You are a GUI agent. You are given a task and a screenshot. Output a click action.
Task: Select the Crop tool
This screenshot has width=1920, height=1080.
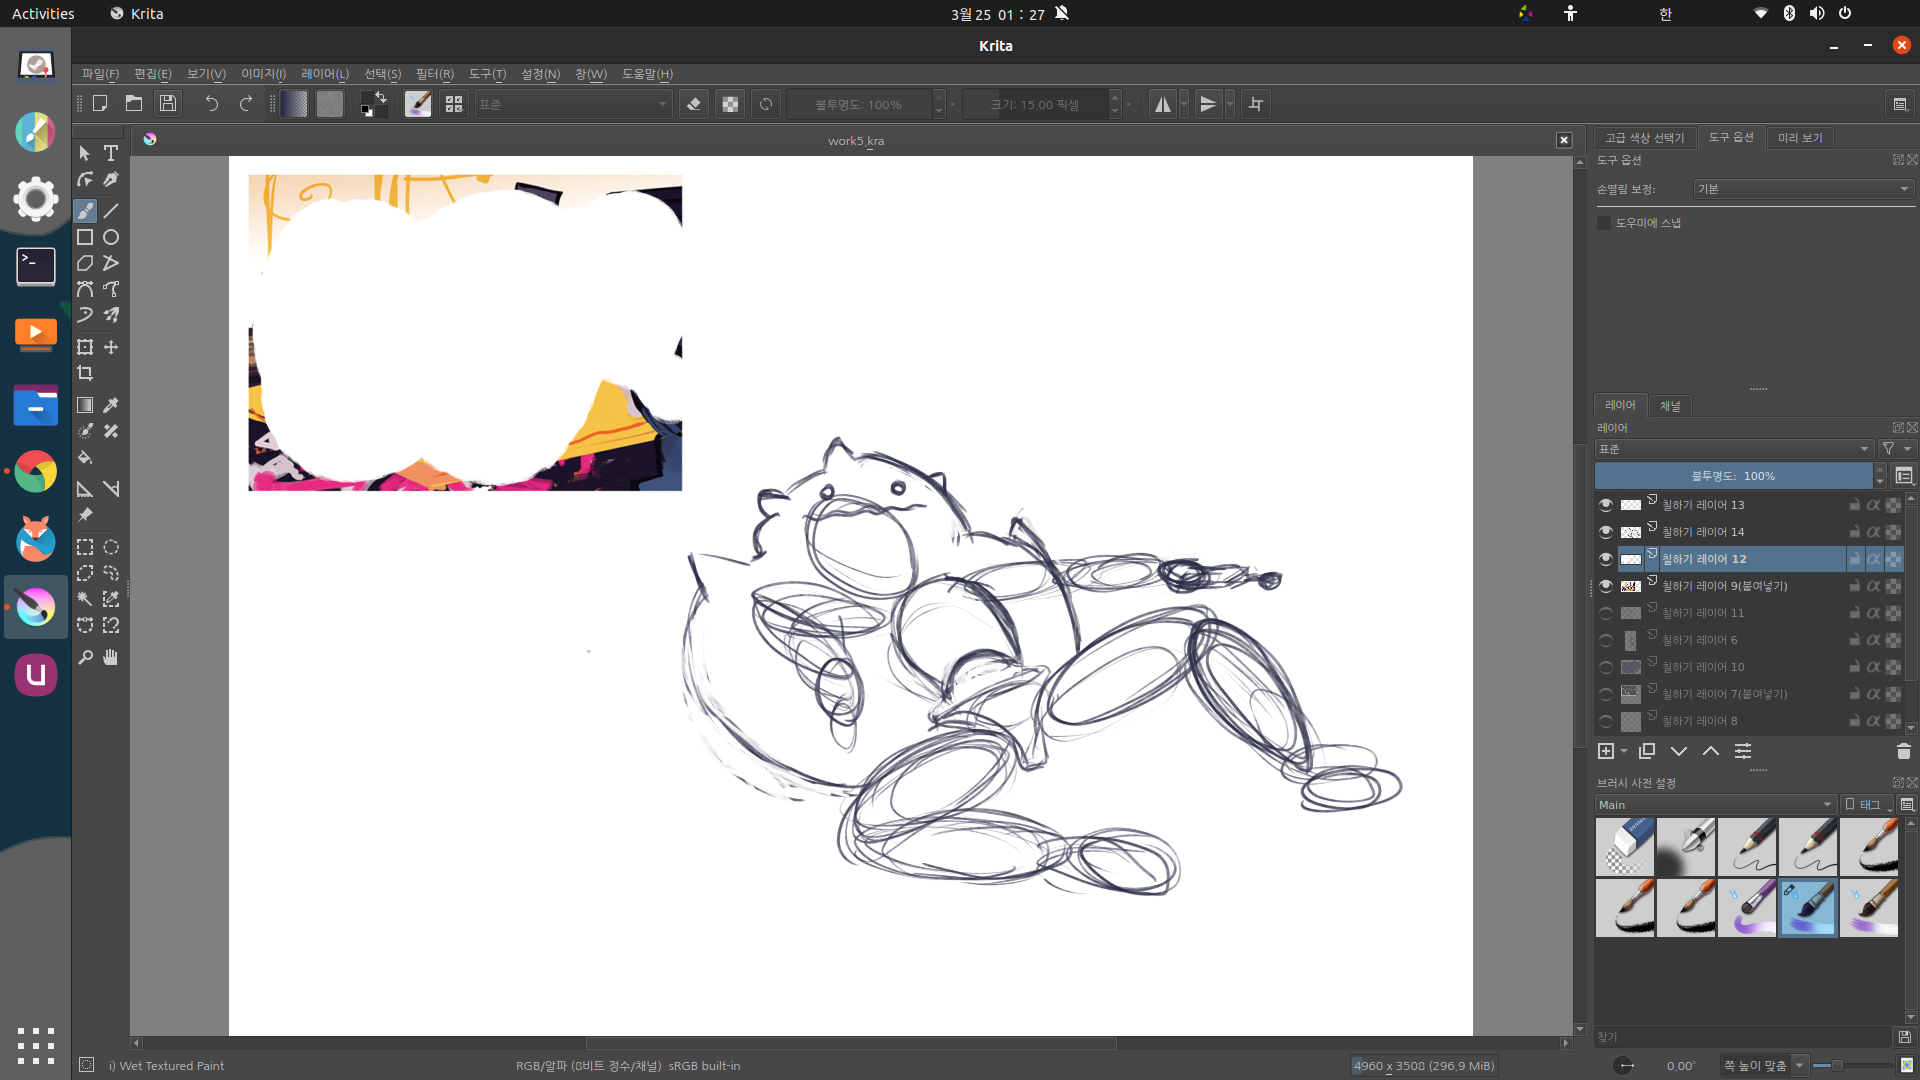[85, 373]
